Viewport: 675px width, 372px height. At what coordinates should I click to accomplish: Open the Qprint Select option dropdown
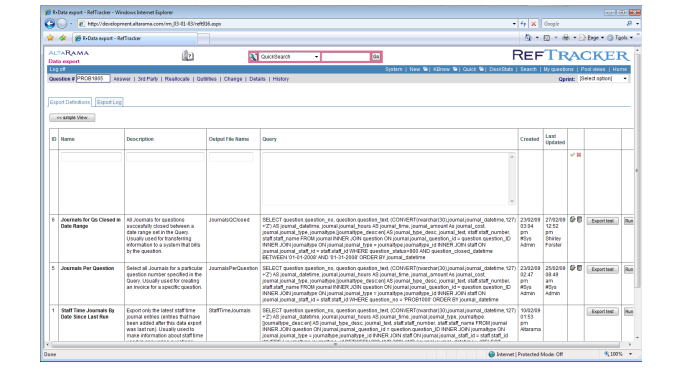[625, 79]
